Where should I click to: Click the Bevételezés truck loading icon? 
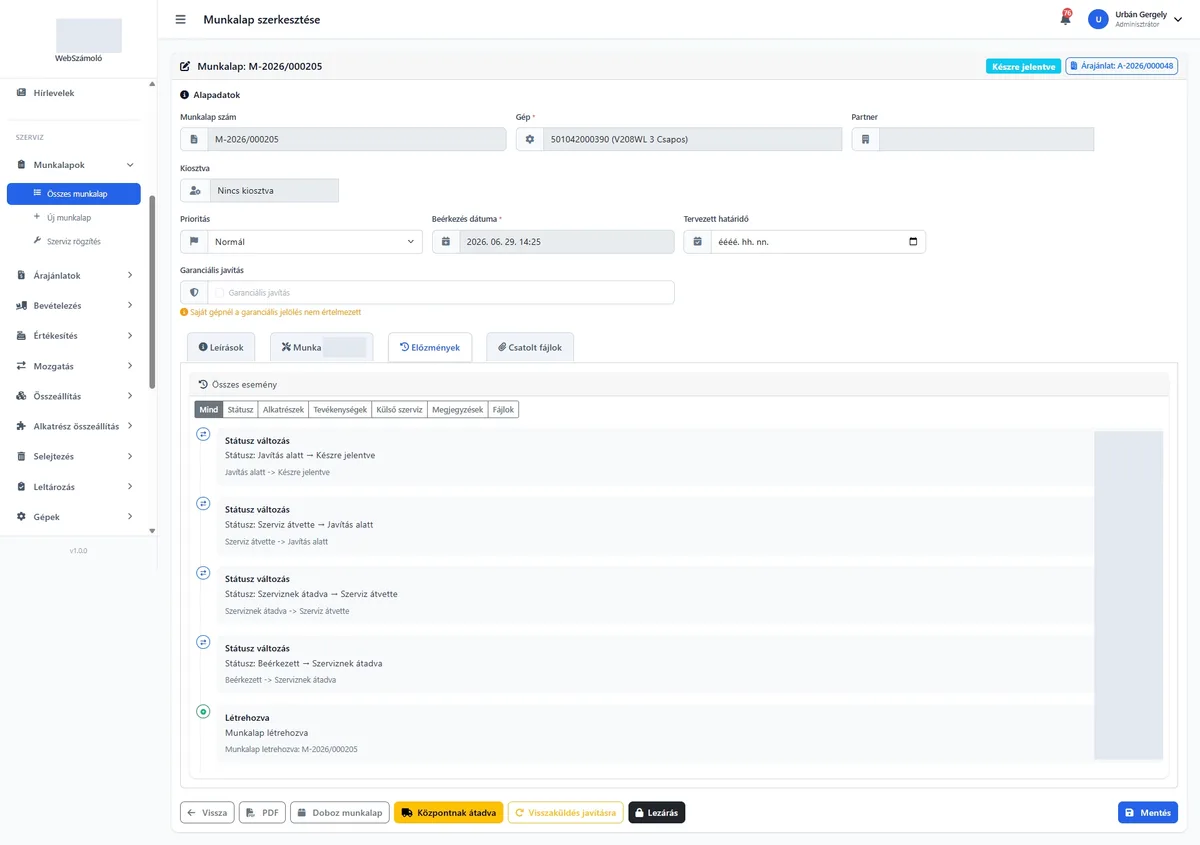[22, 305]
